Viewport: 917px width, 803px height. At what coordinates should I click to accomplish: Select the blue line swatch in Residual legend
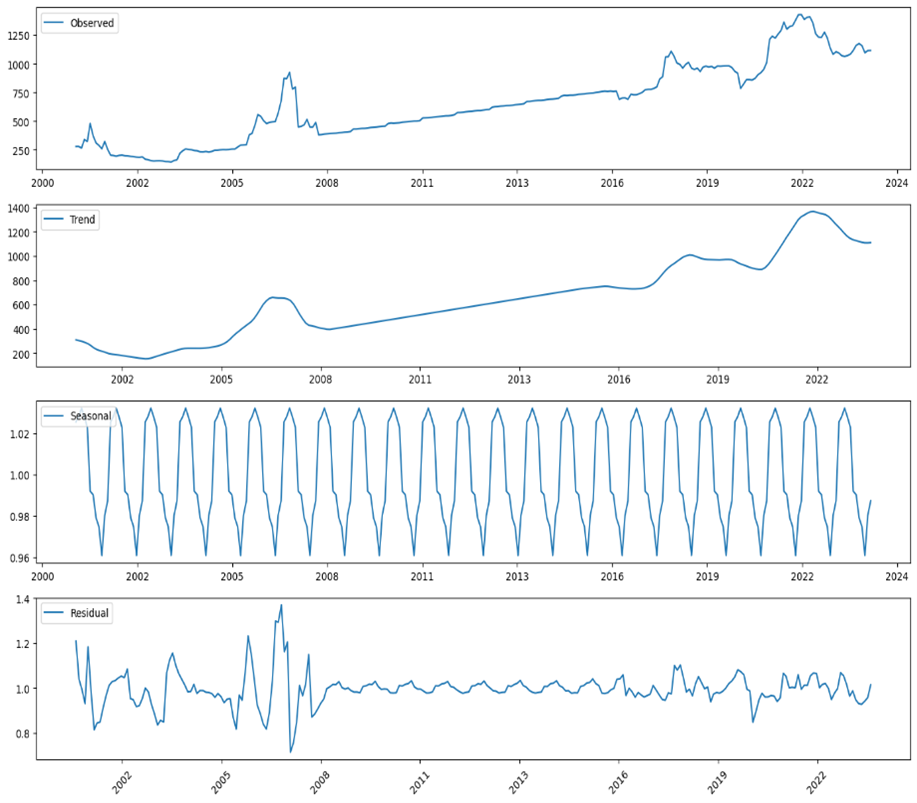[55, 612]
